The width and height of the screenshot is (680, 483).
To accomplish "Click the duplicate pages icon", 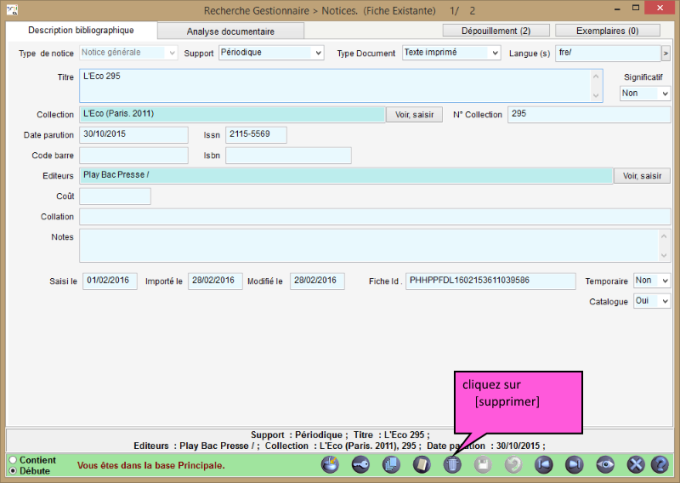I will coord(392,465).
